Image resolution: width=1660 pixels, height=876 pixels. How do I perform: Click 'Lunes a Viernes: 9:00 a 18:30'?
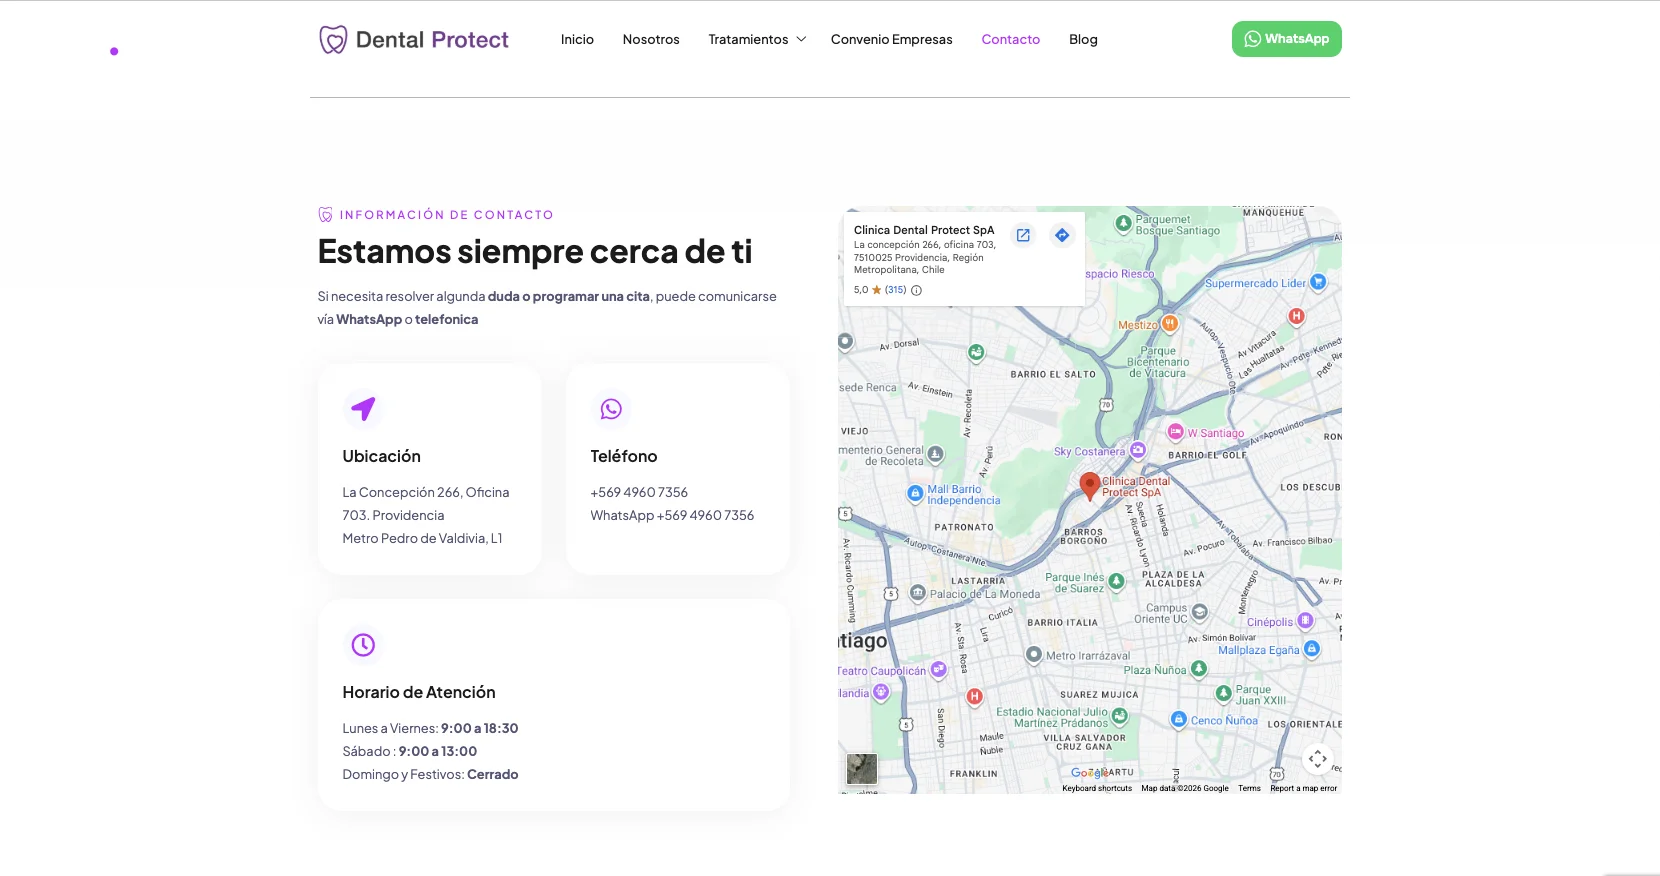tap(430, 728)
